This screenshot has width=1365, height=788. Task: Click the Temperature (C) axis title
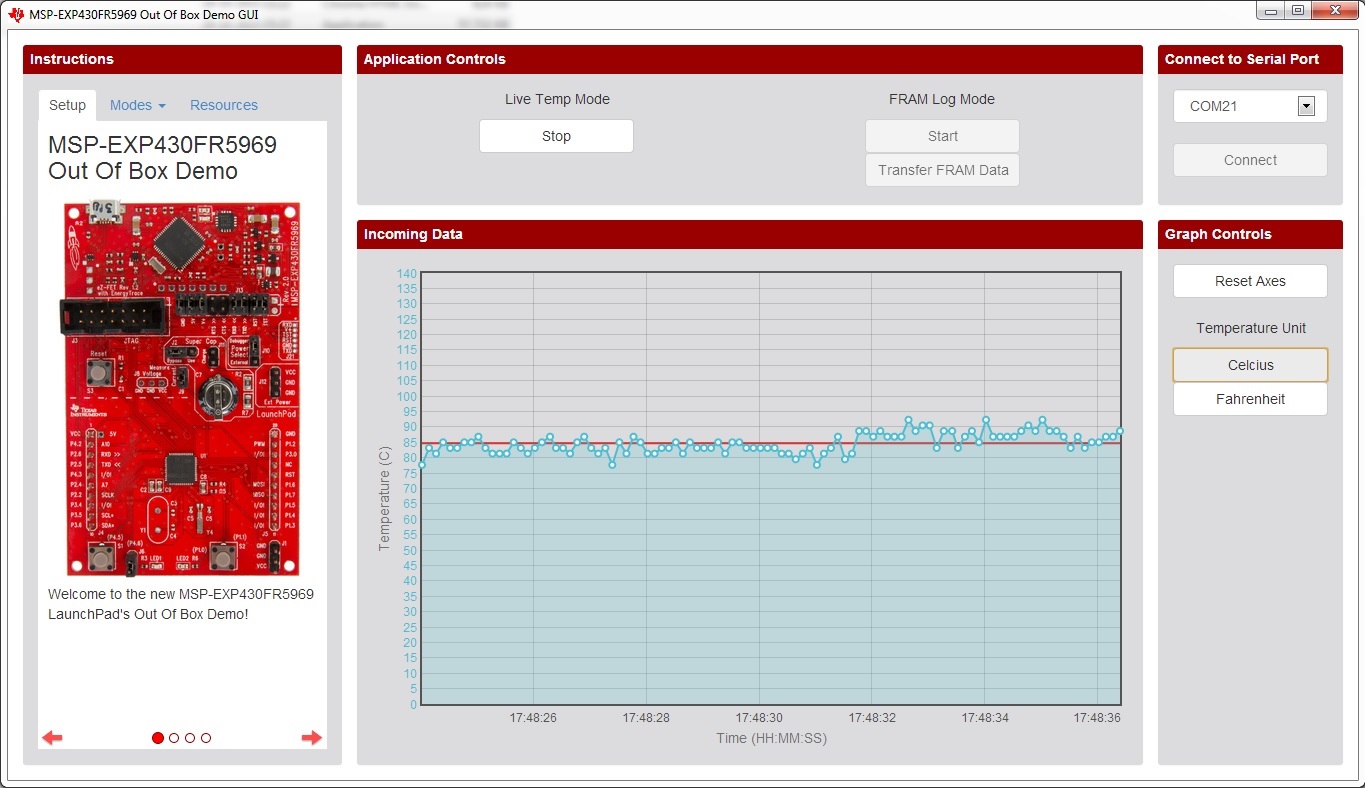pyautogui.click(x=384, y=498)
